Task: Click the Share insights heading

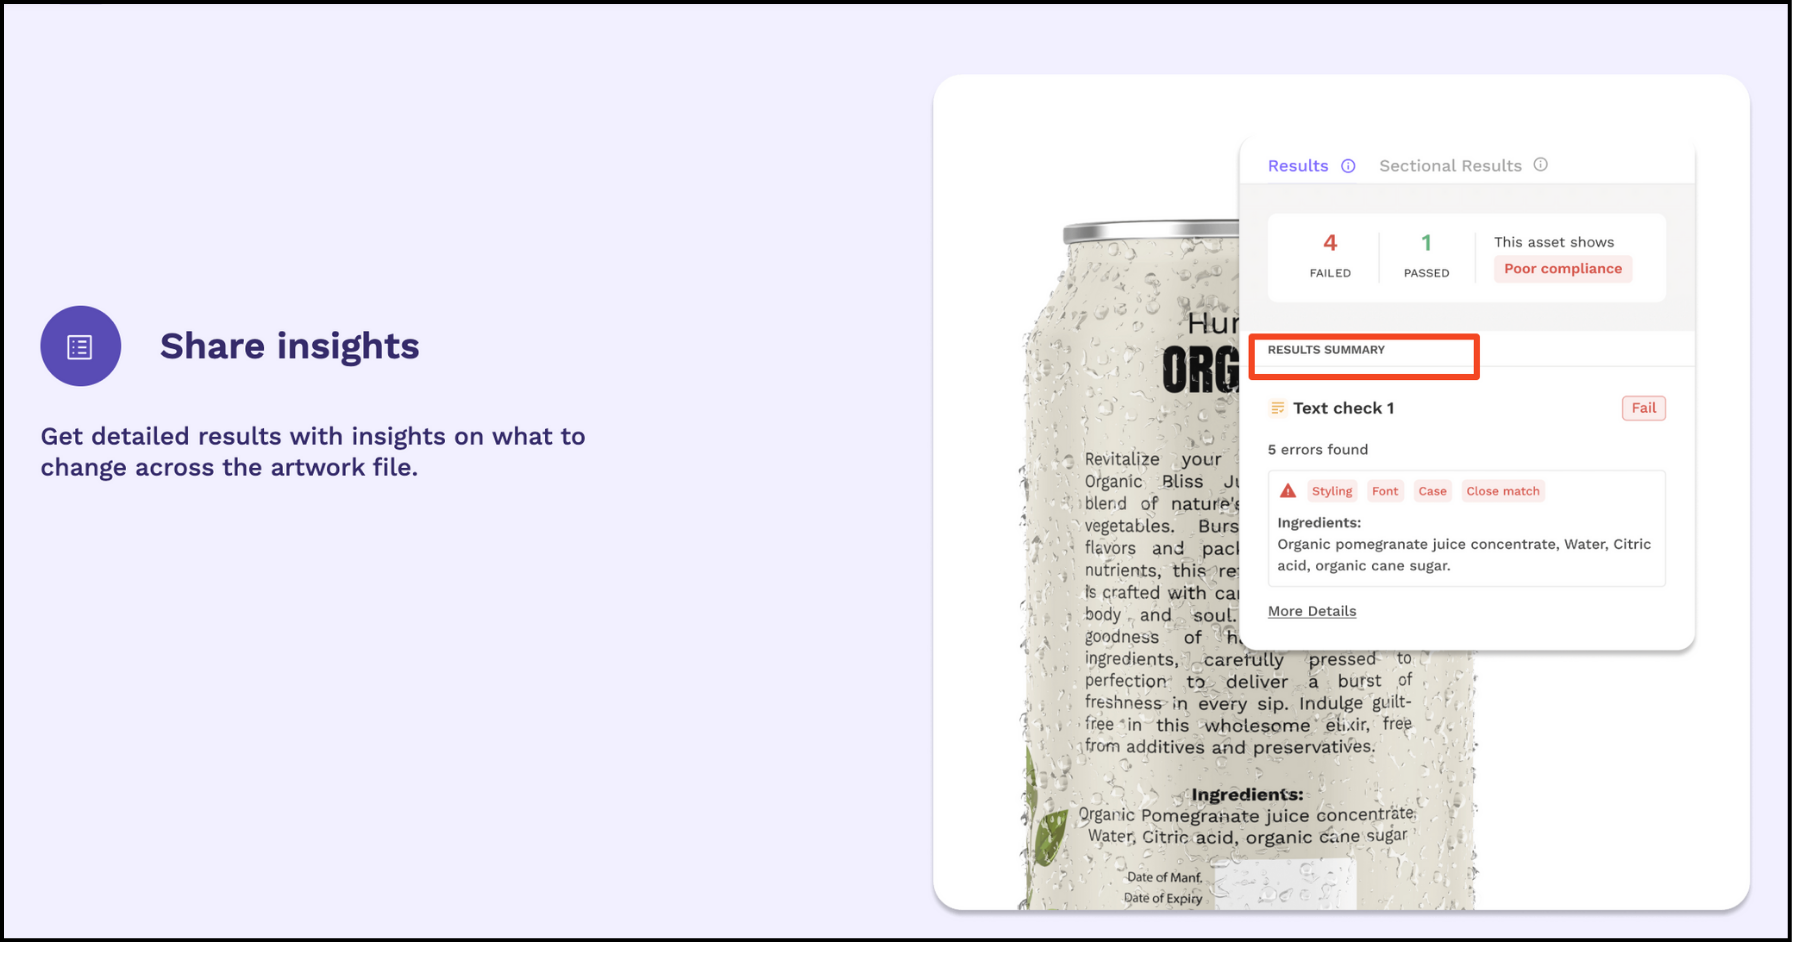Action: [289, 346]
